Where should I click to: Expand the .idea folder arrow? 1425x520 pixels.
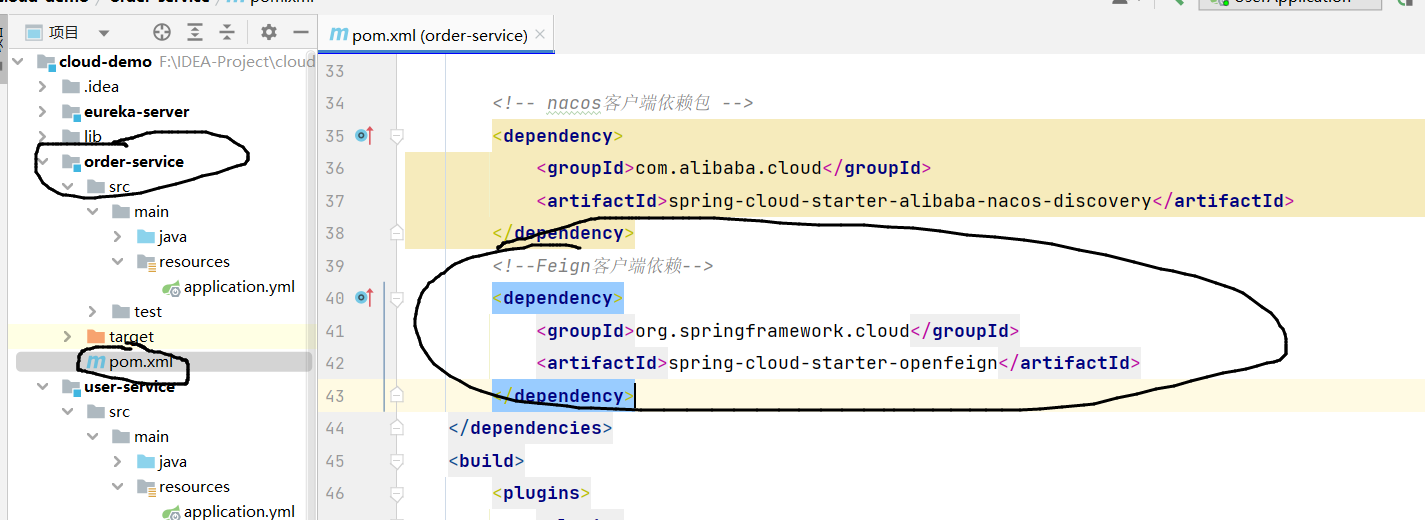pos(43,87)
